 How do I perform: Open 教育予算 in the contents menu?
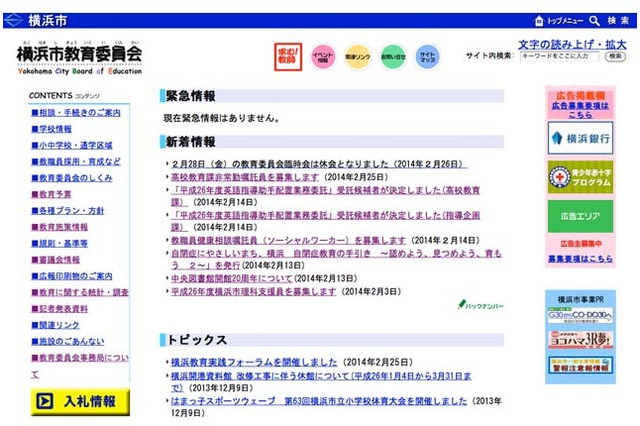click(51, 194)
